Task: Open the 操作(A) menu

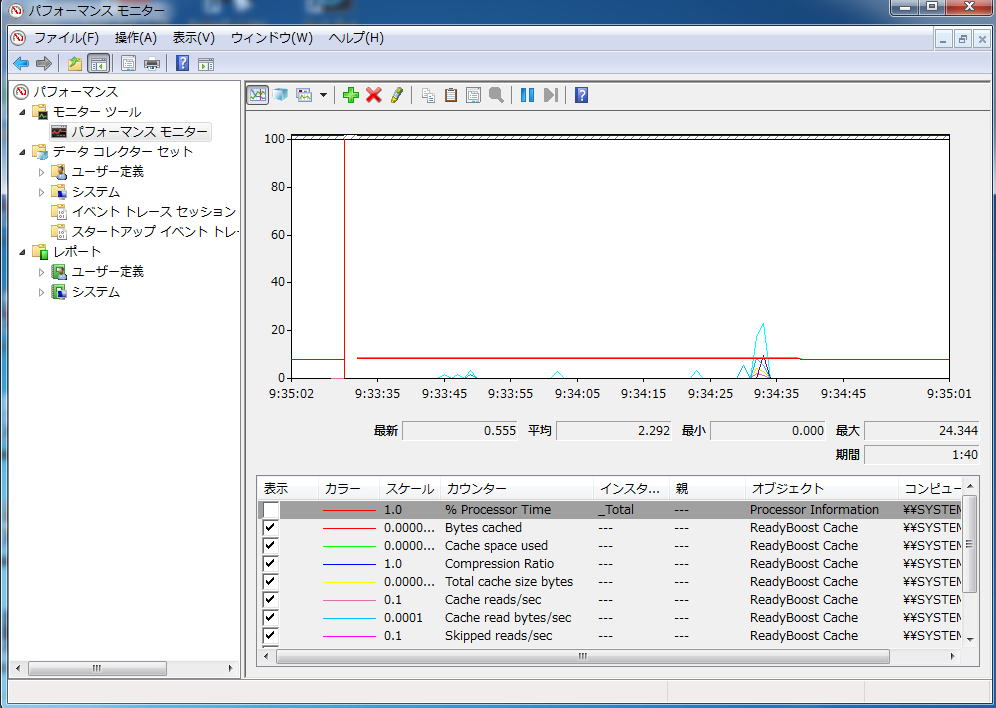Action: (x=136, y=38)
